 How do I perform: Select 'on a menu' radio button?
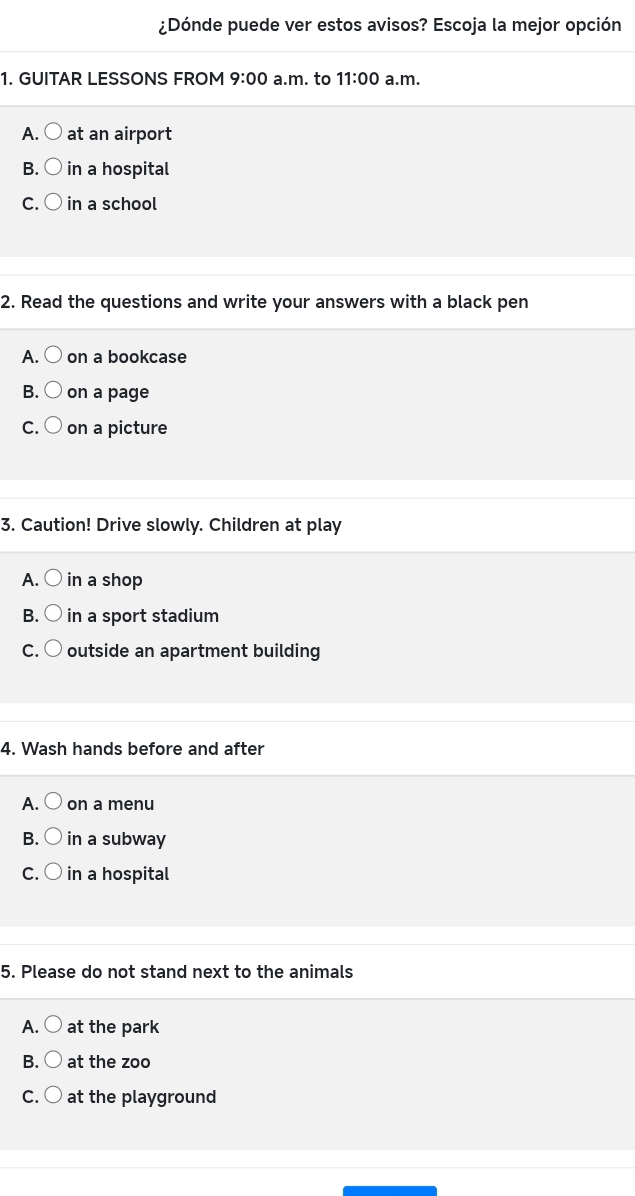(x=55, y=802)
